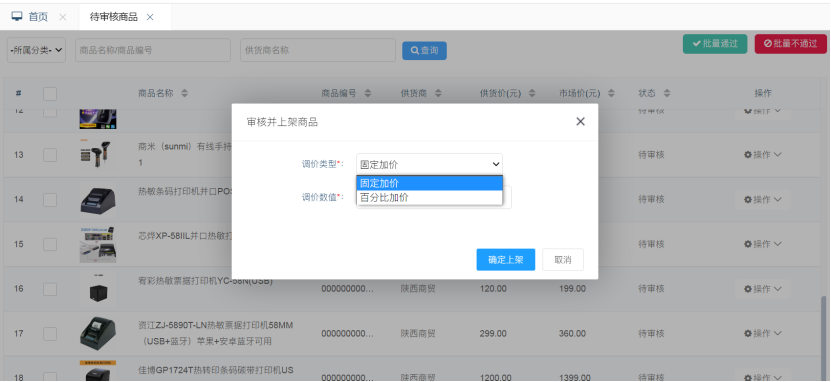Screen dimensions: 831x382
Task: Click the vertical table scrollbar
Action: tap(824, 339)
